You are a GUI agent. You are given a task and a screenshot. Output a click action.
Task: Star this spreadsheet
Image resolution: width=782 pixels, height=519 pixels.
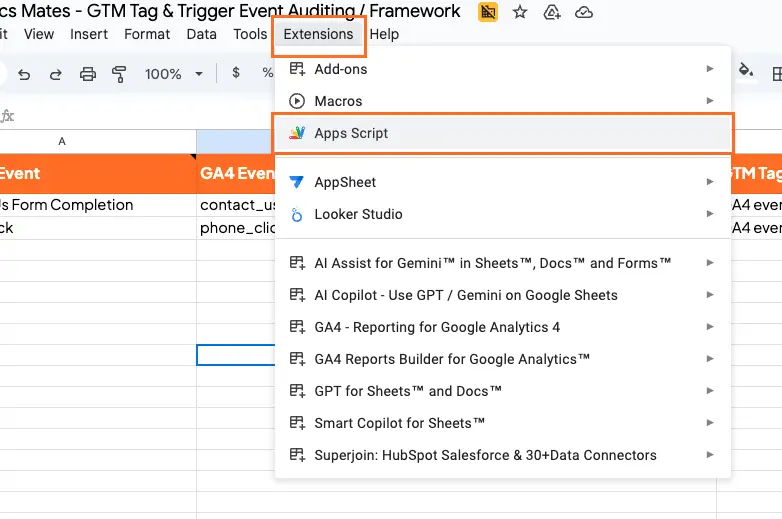click(x=520, y=12)
